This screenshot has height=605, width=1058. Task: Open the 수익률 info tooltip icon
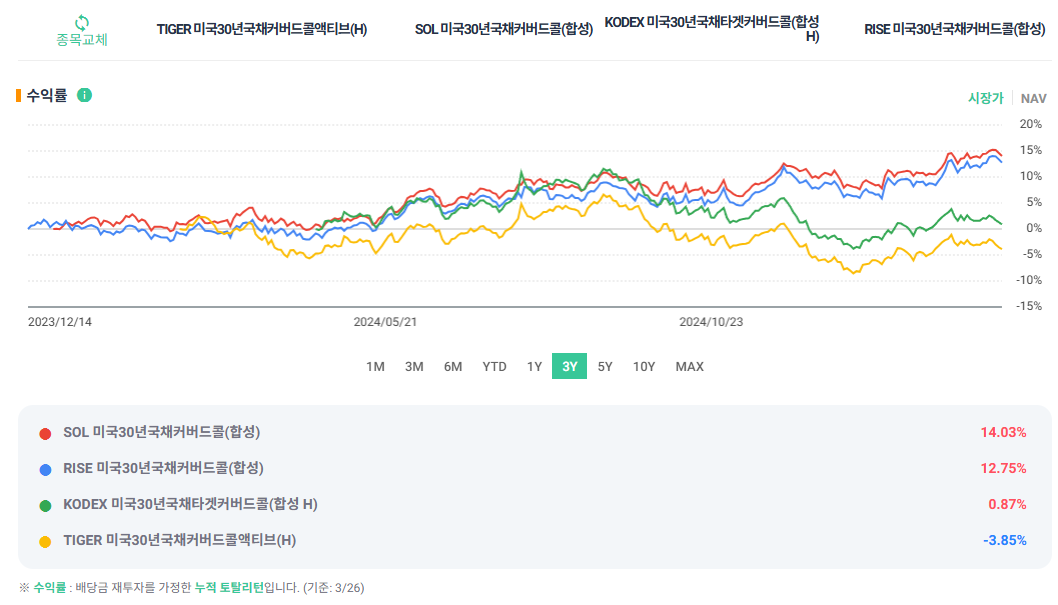(x=84, y=95)
